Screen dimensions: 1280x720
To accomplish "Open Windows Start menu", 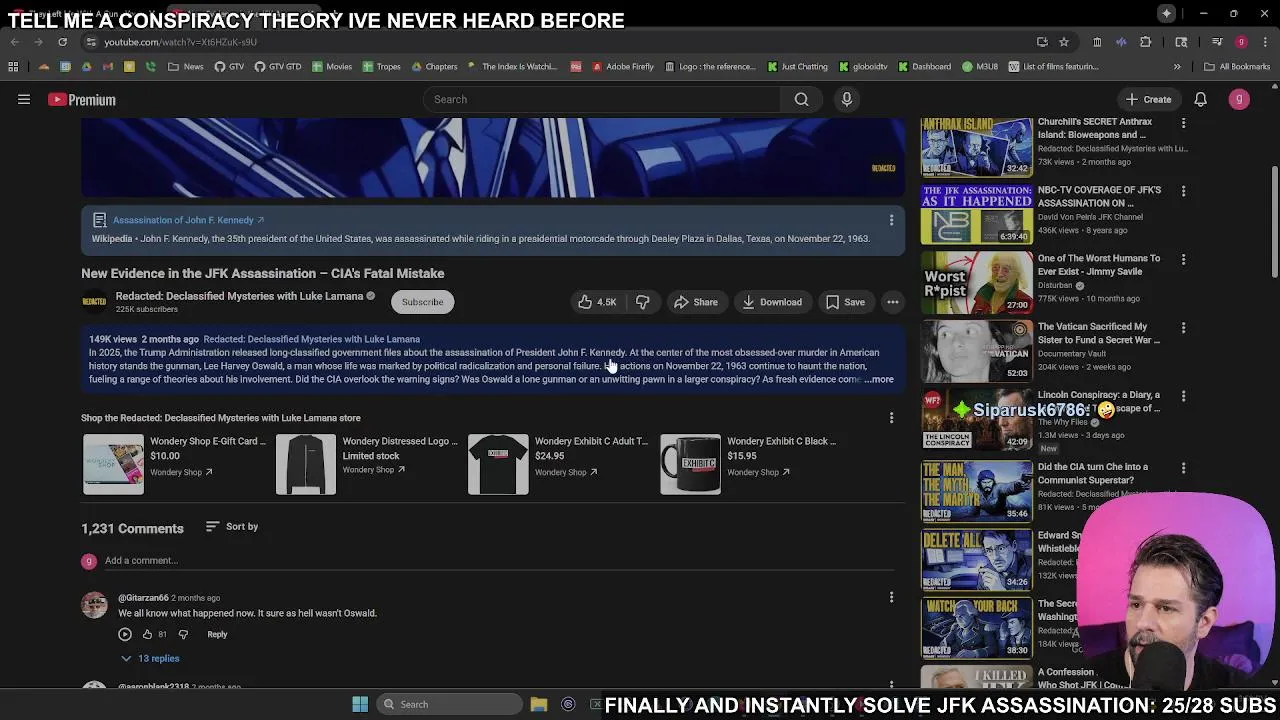I will (x=360, y=704).
